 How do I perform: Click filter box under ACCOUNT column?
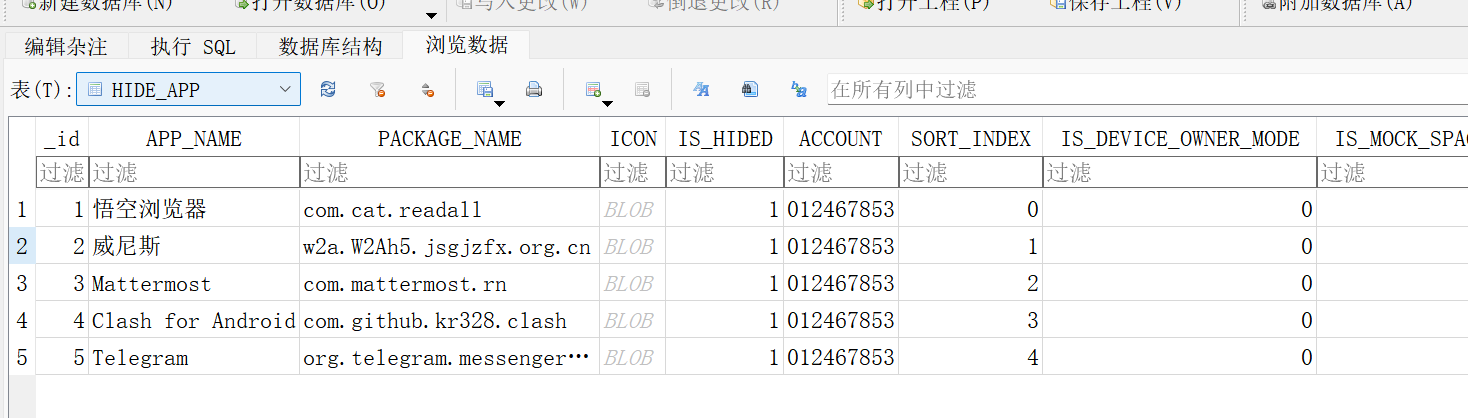[x=840, y=173]
